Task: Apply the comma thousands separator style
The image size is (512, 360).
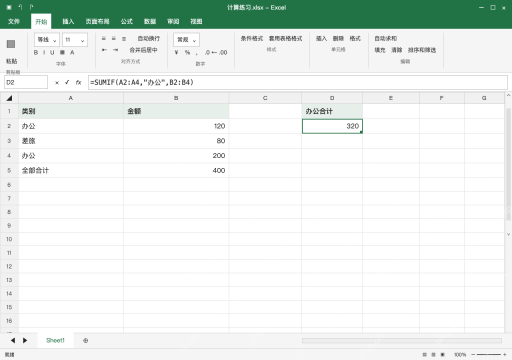Action: [x=197, y=53]
